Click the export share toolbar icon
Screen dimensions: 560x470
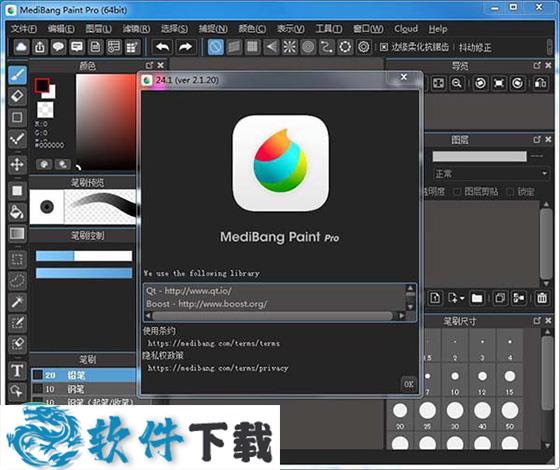[x=40, y=47]
